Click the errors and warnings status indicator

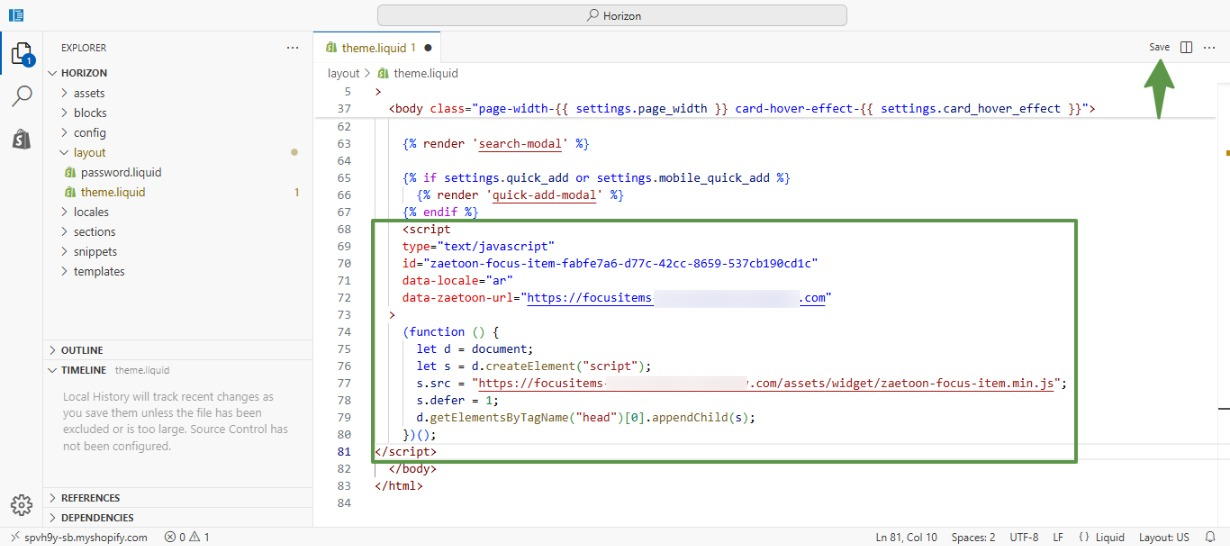click(x=187, y=537)
